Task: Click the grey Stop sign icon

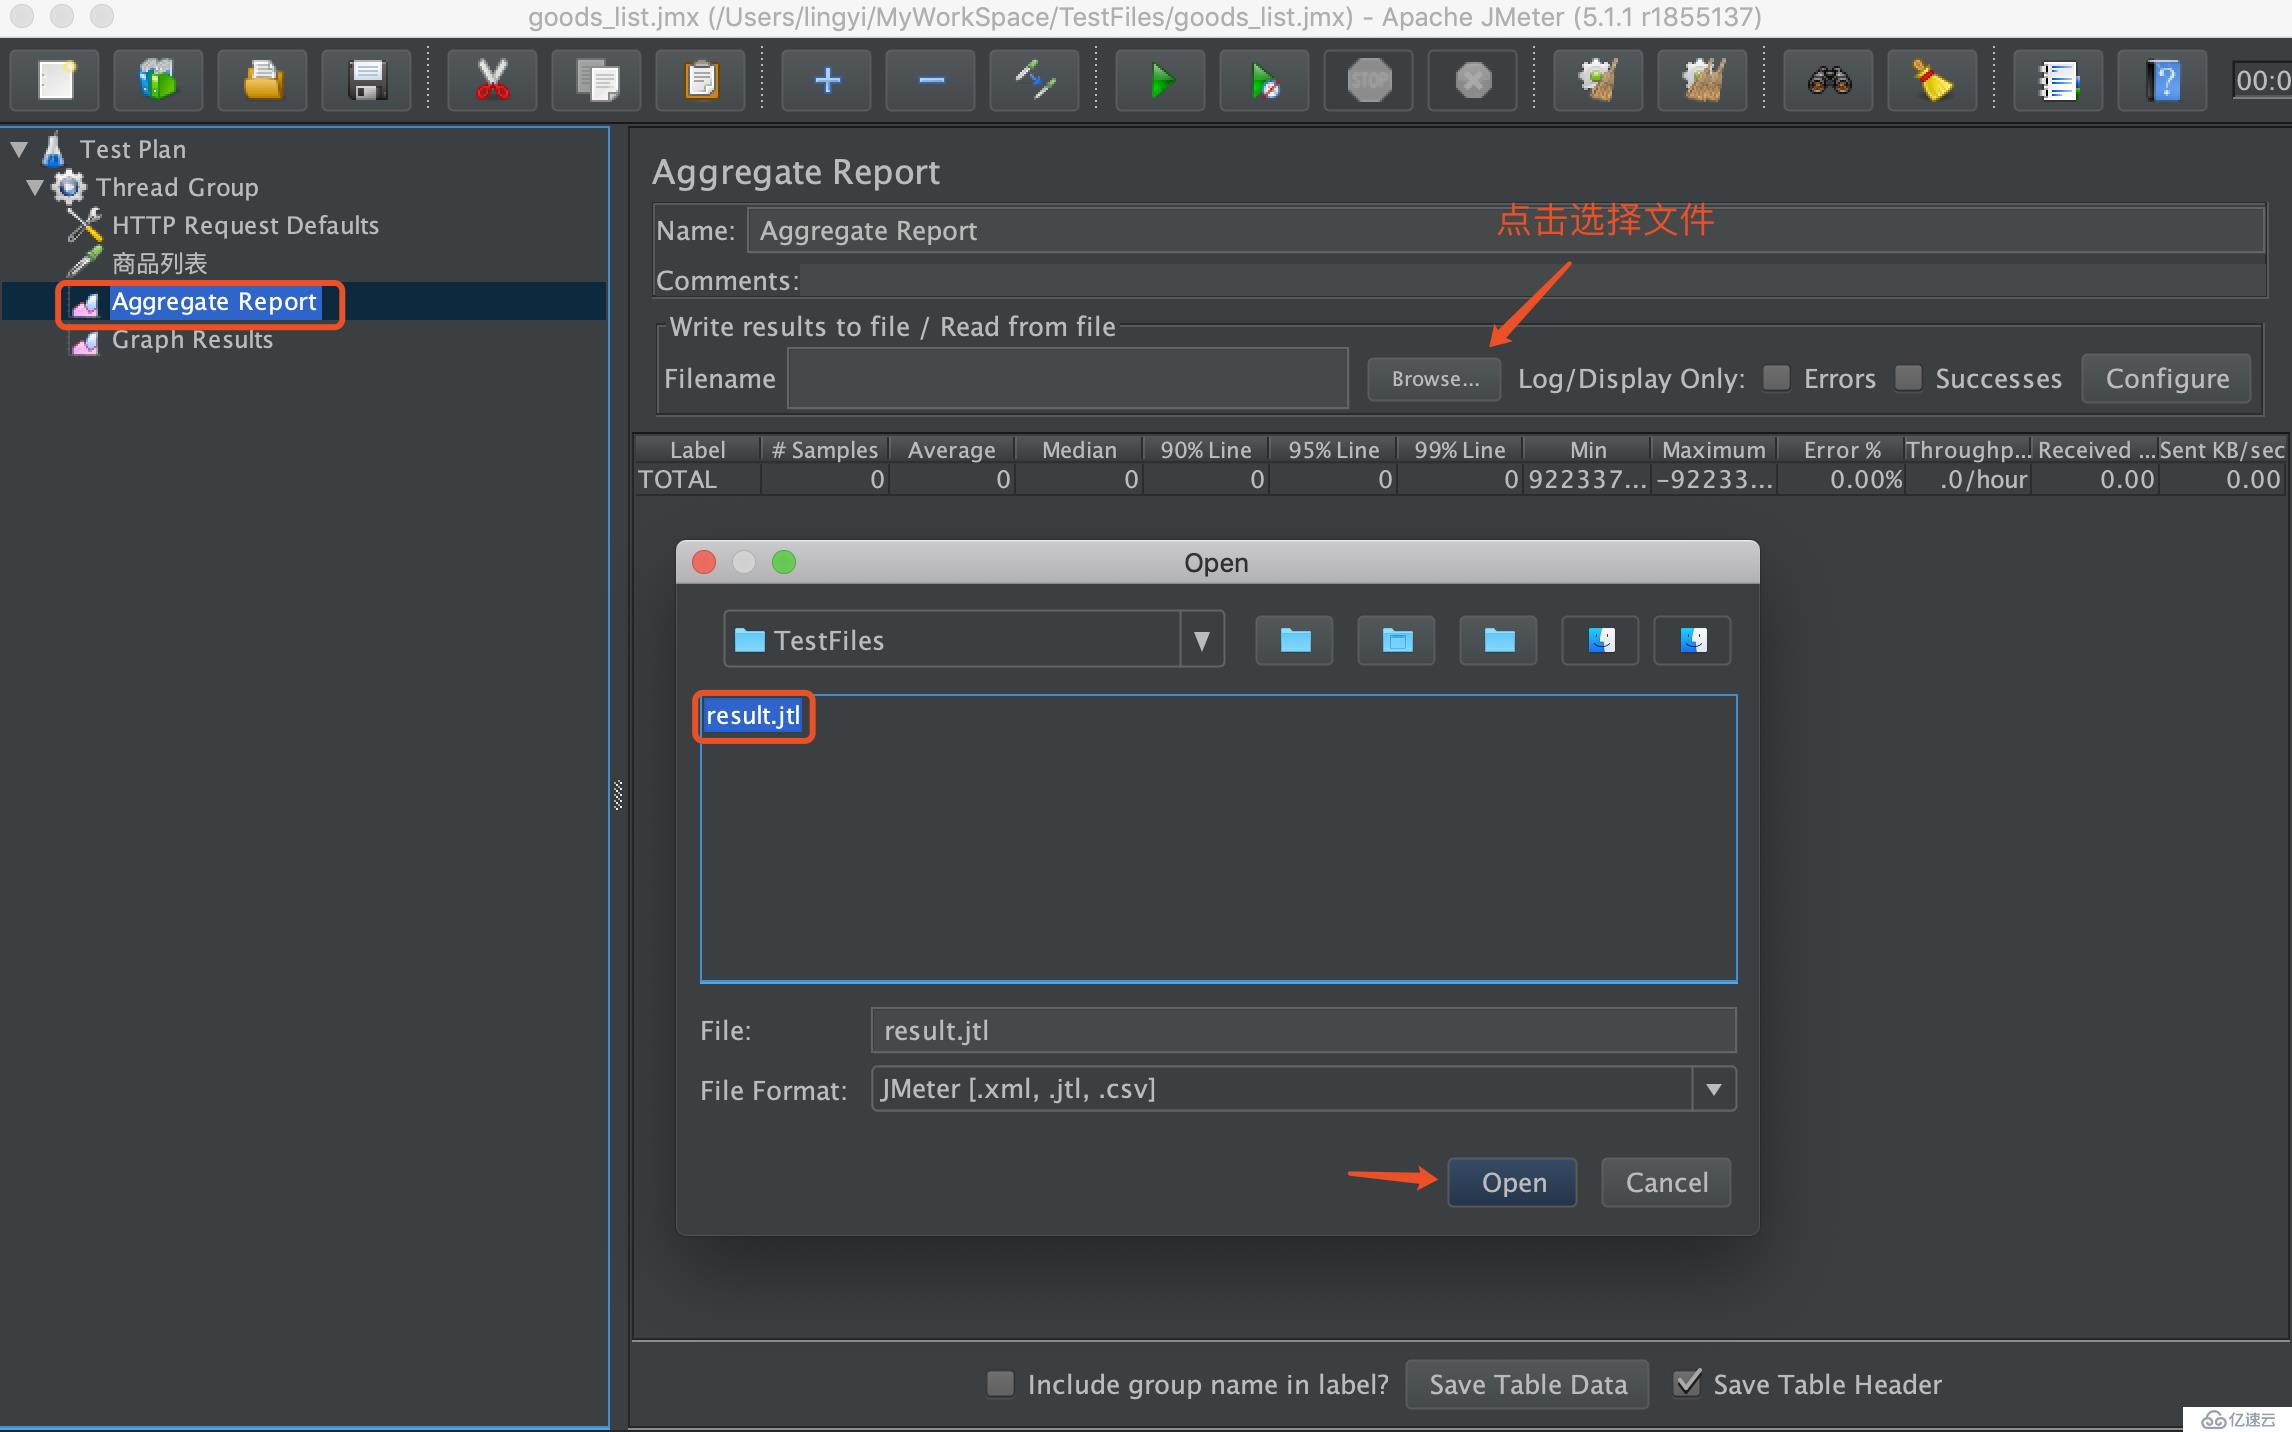Action: click(1369, 80)
